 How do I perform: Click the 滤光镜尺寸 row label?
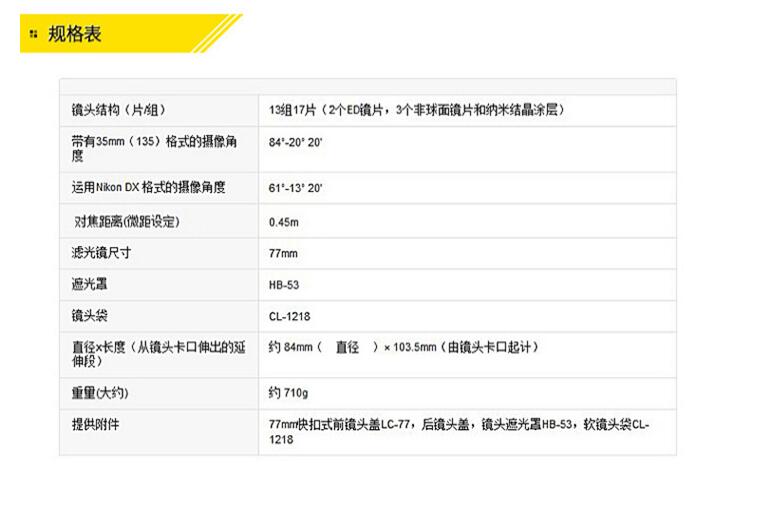click(101, 253)
